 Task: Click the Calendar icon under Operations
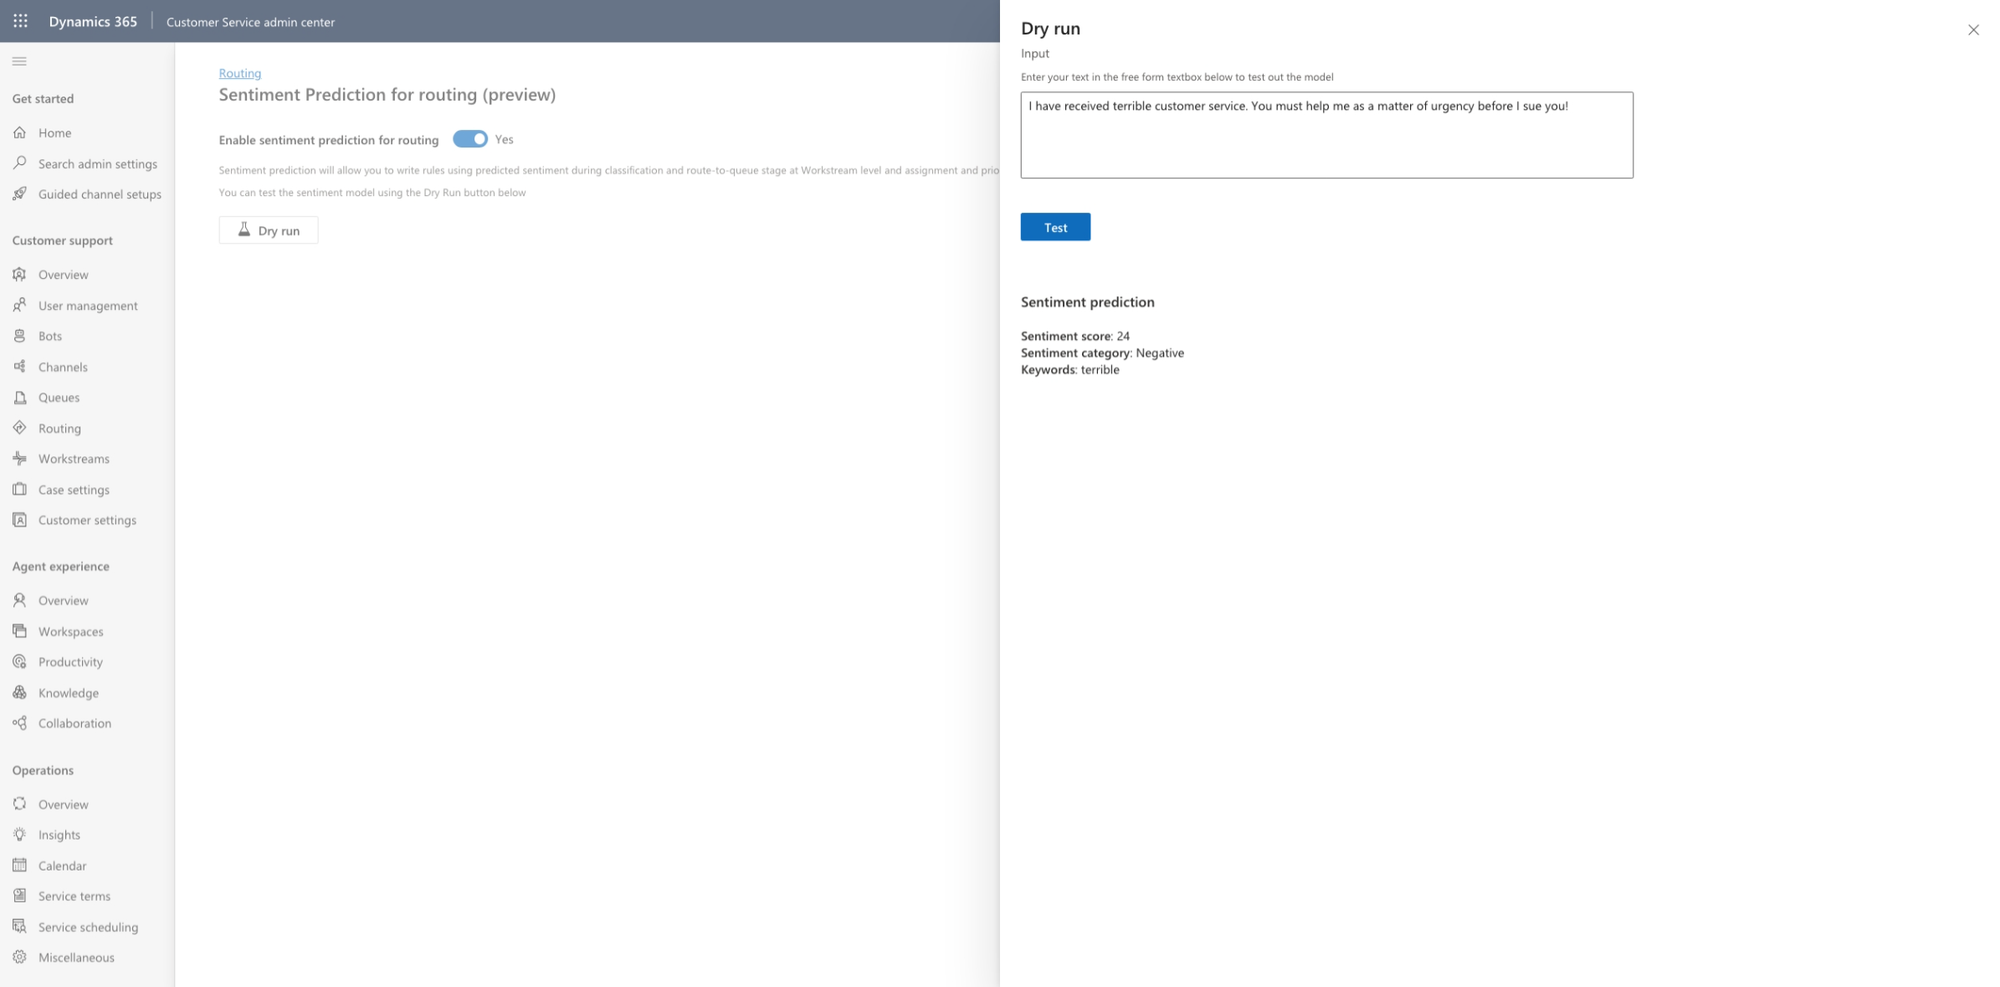pos(19,865)
